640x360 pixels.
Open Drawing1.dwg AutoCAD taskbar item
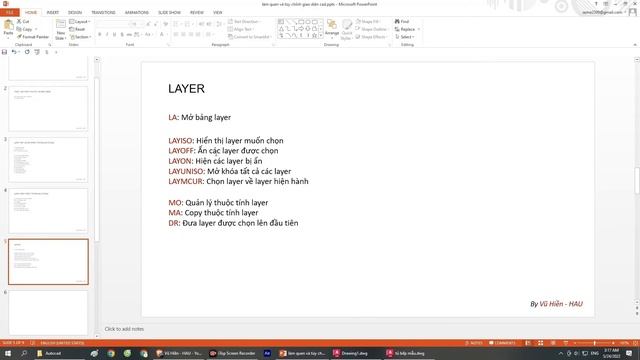coord(351,353)
